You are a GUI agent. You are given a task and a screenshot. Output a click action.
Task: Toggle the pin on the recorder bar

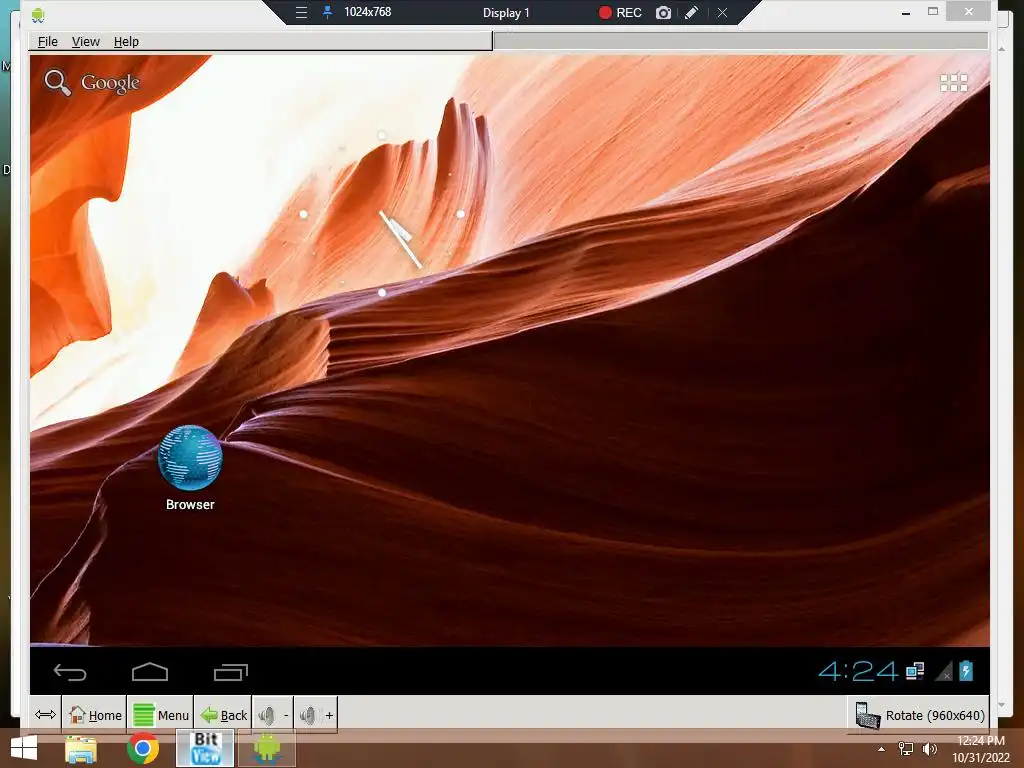point(327,12)
